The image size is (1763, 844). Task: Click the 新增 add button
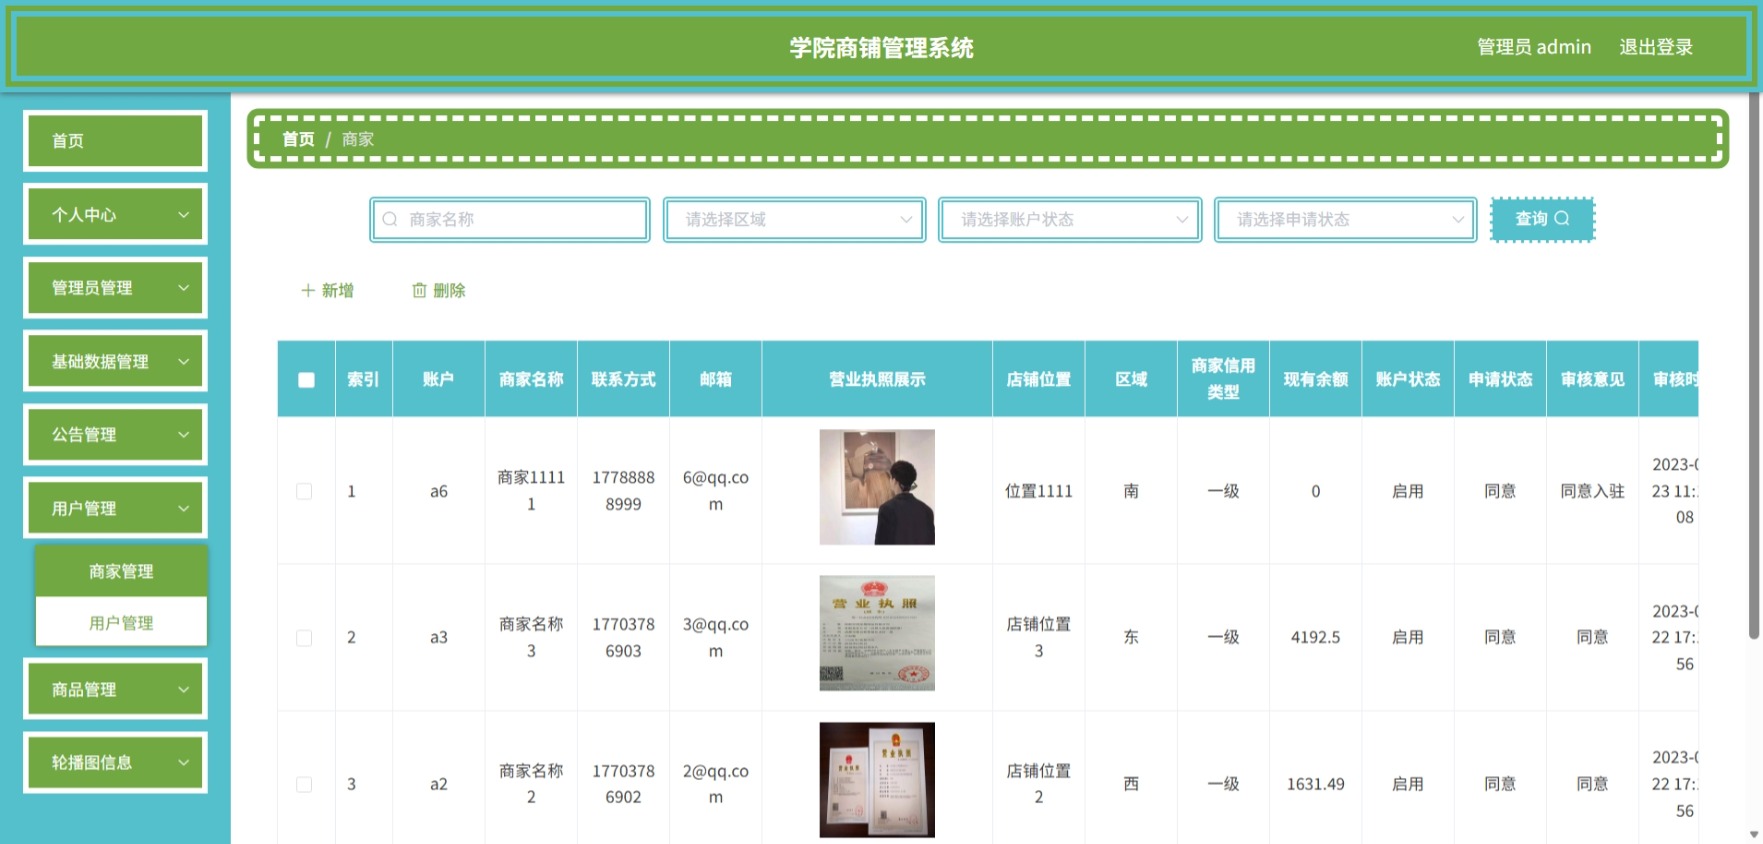[327, 290]
